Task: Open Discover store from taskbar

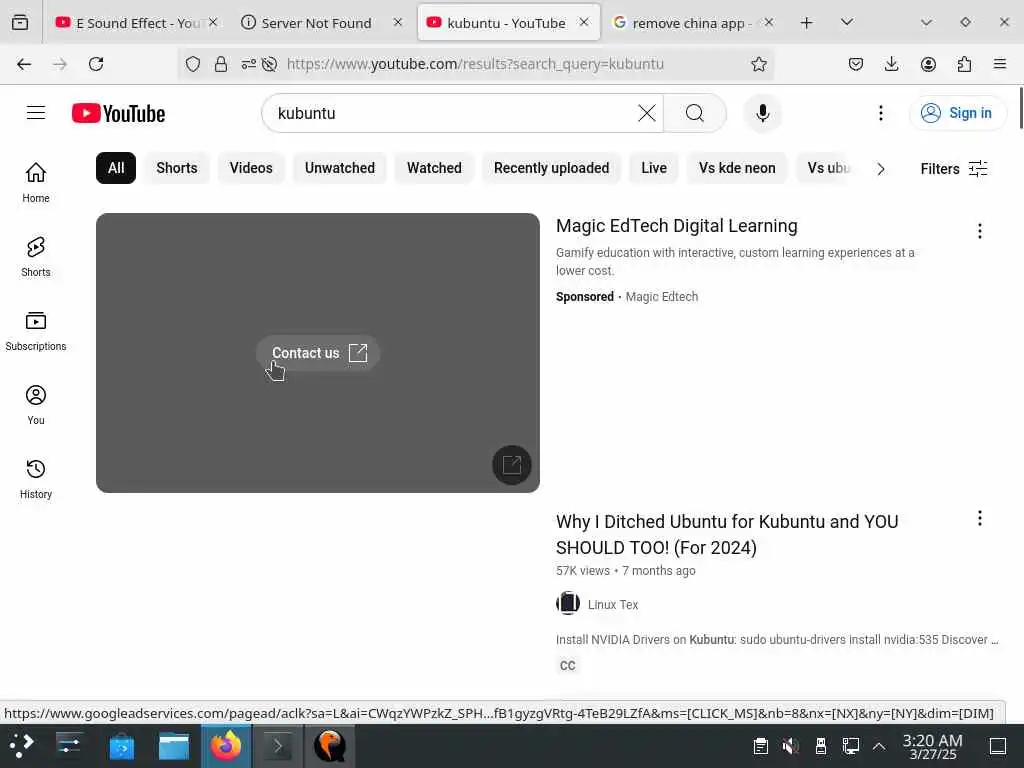Action: coord(121,746)
